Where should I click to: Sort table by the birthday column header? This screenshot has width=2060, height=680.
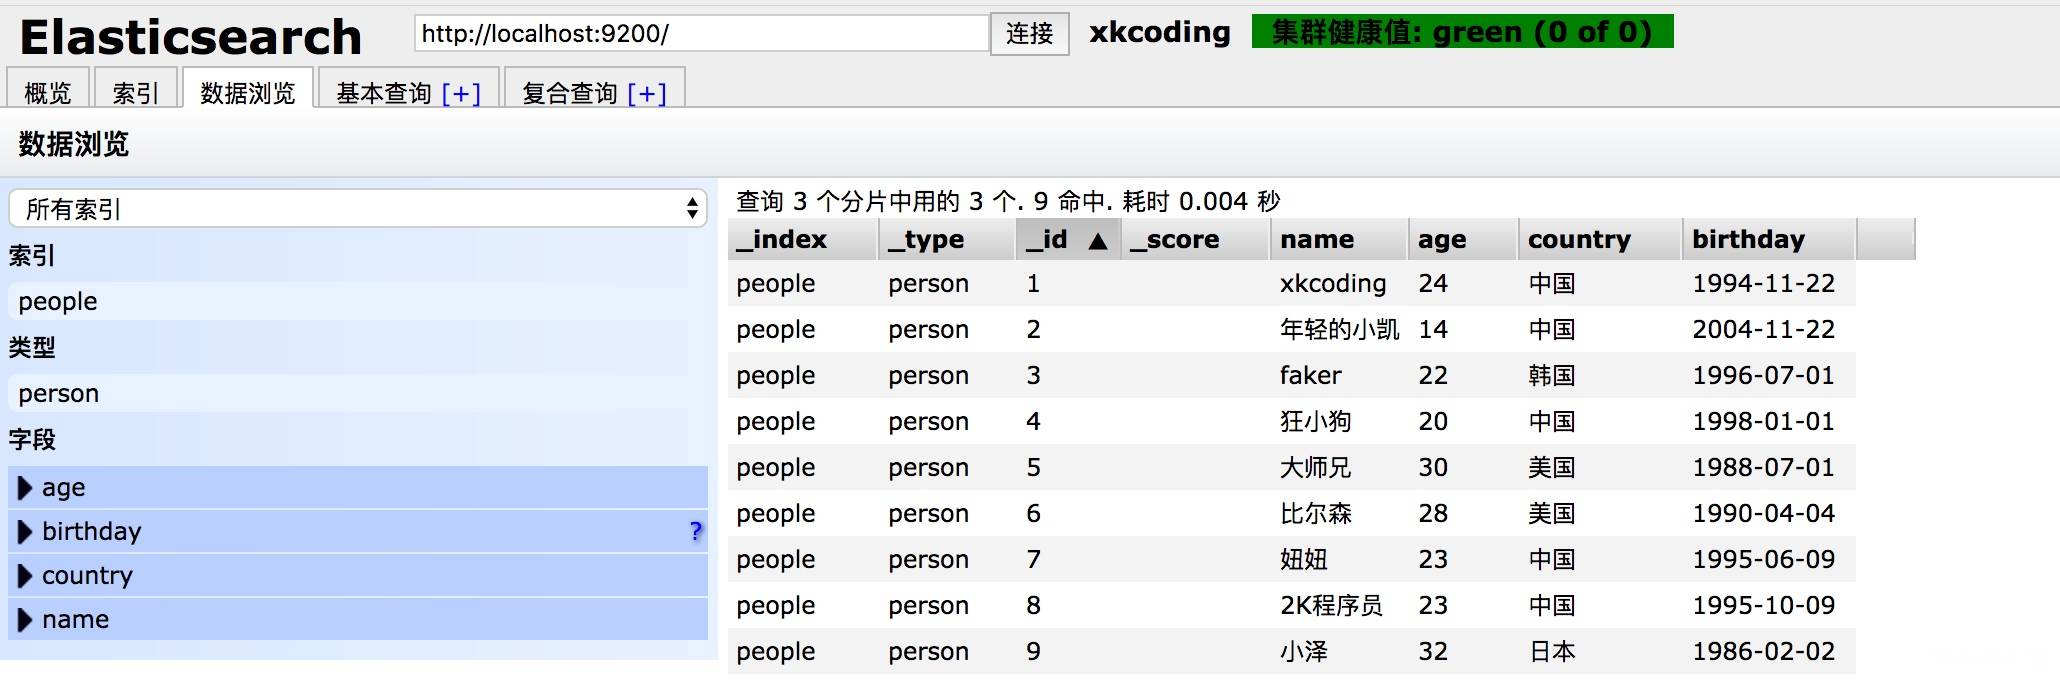(1748, 240)
